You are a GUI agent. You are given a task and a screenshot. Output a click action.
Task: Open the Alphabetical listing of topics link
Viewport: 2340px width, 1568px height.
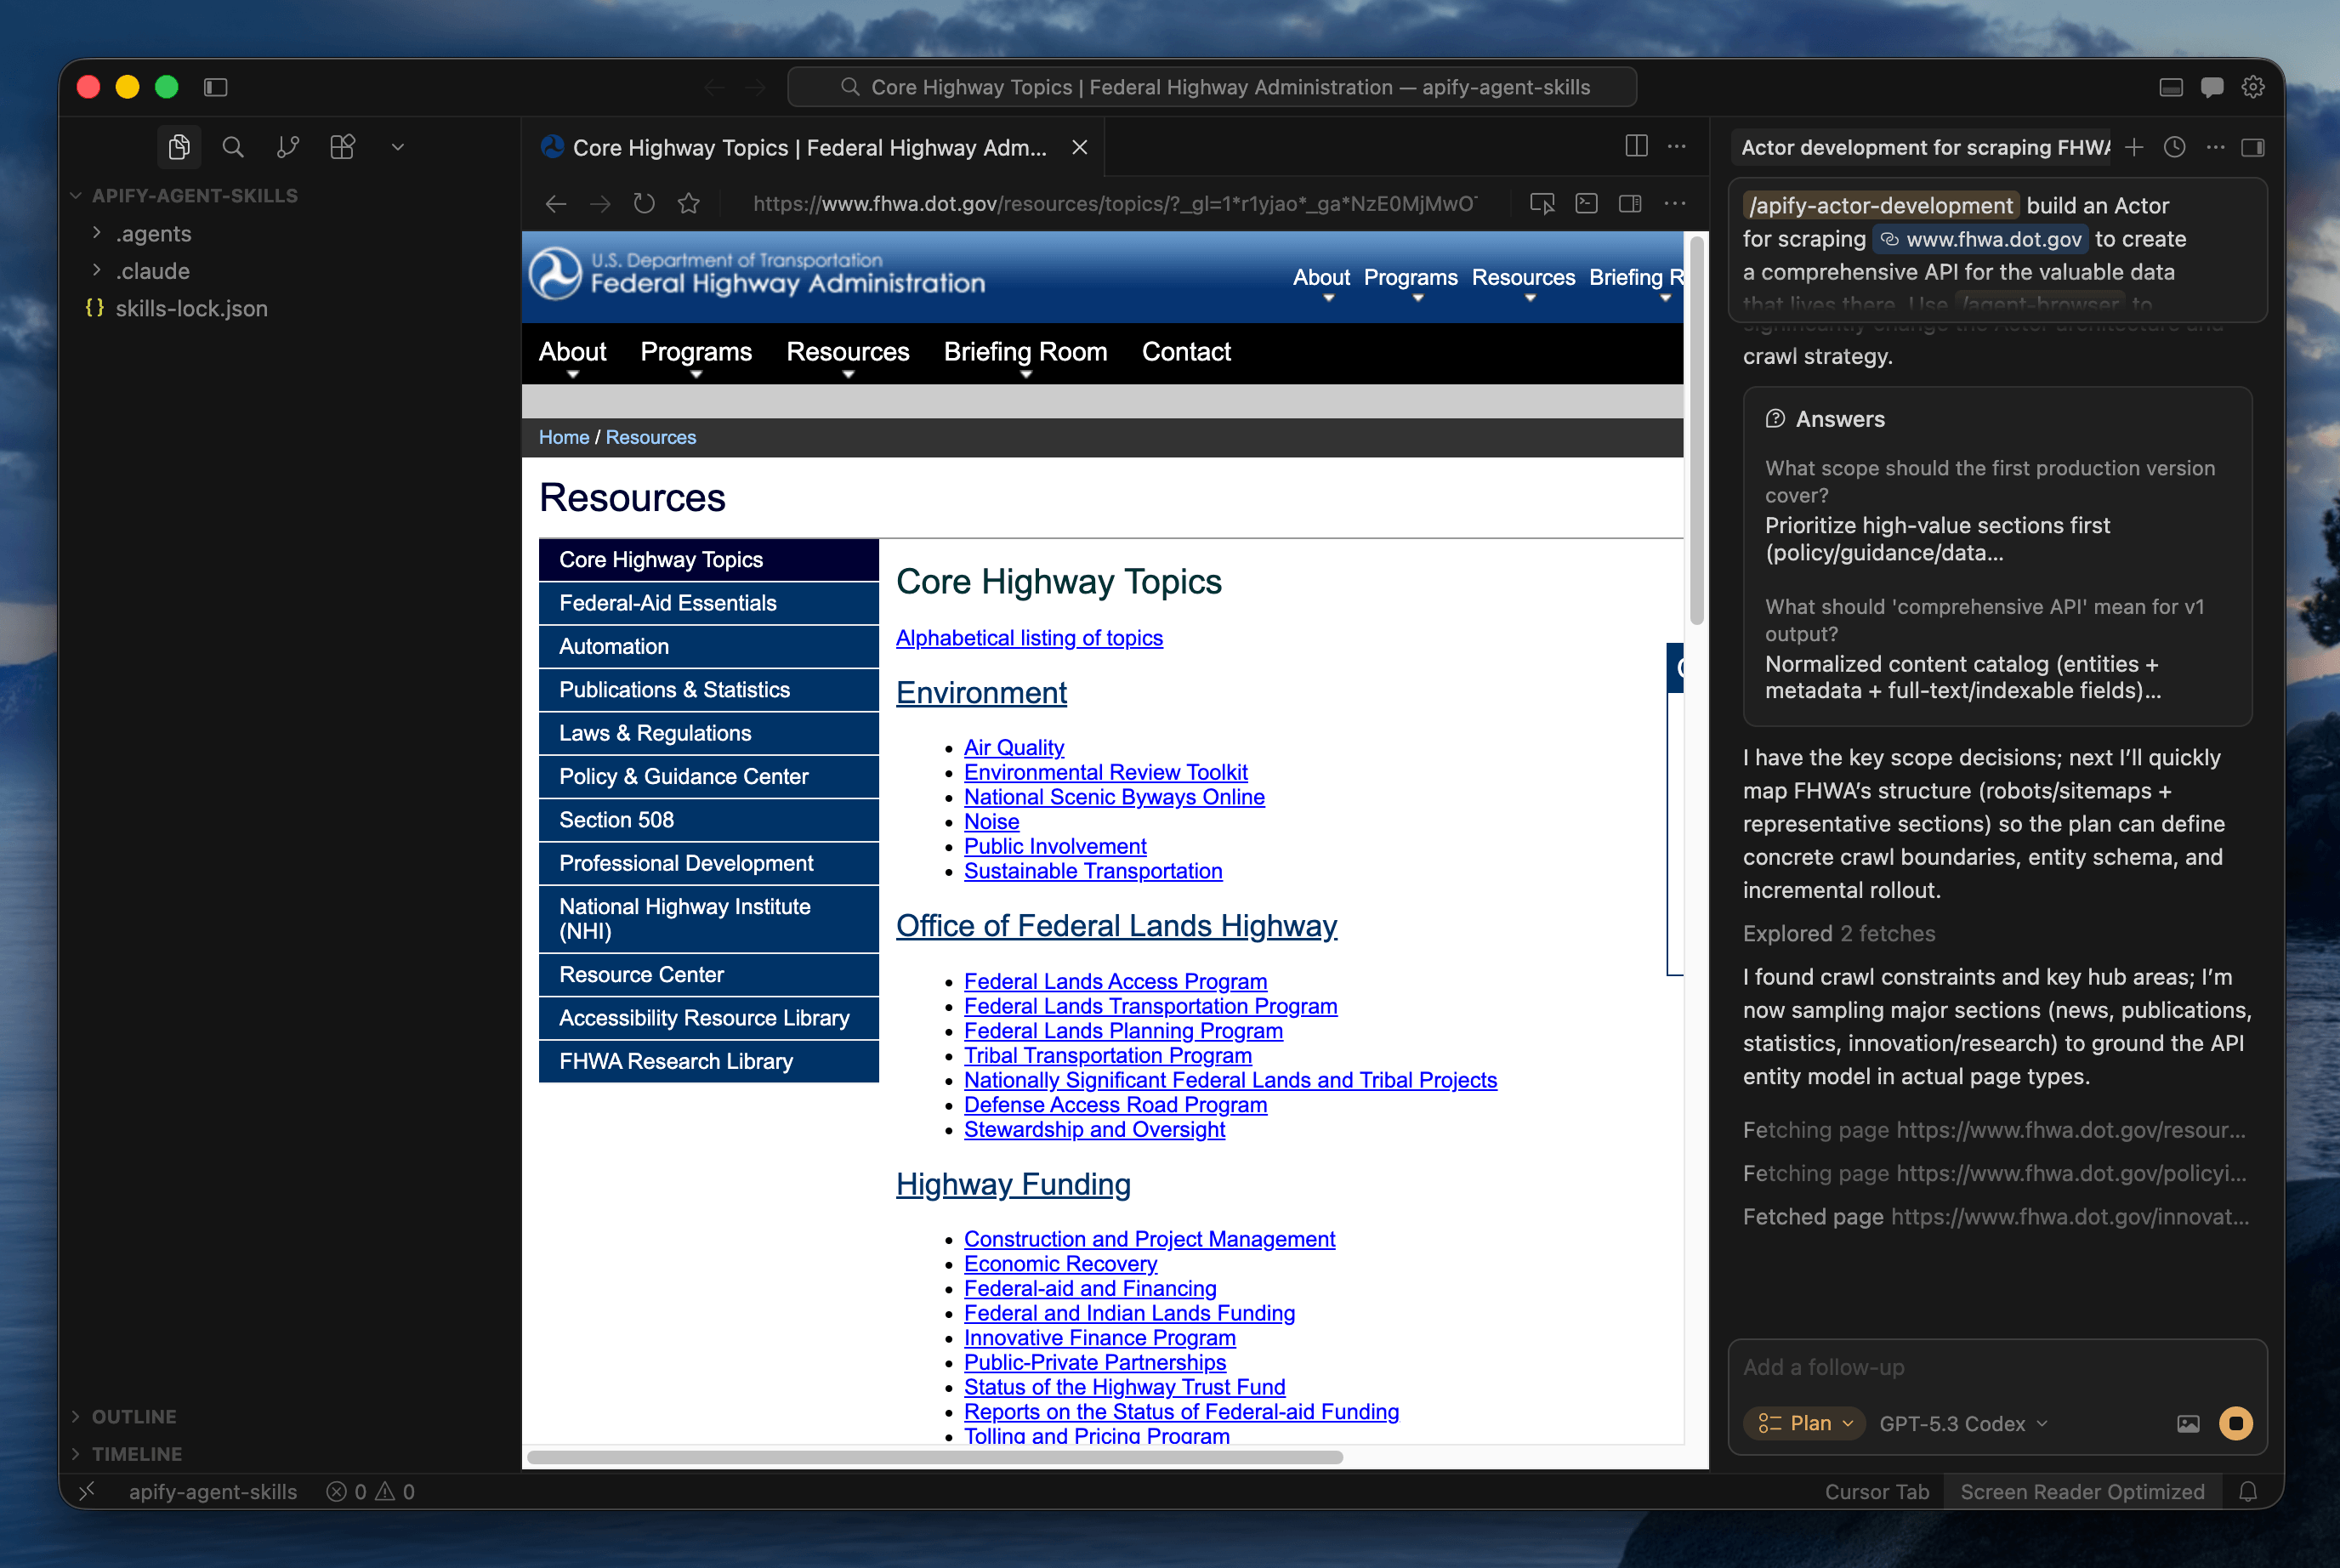[x=1029, y=637]
